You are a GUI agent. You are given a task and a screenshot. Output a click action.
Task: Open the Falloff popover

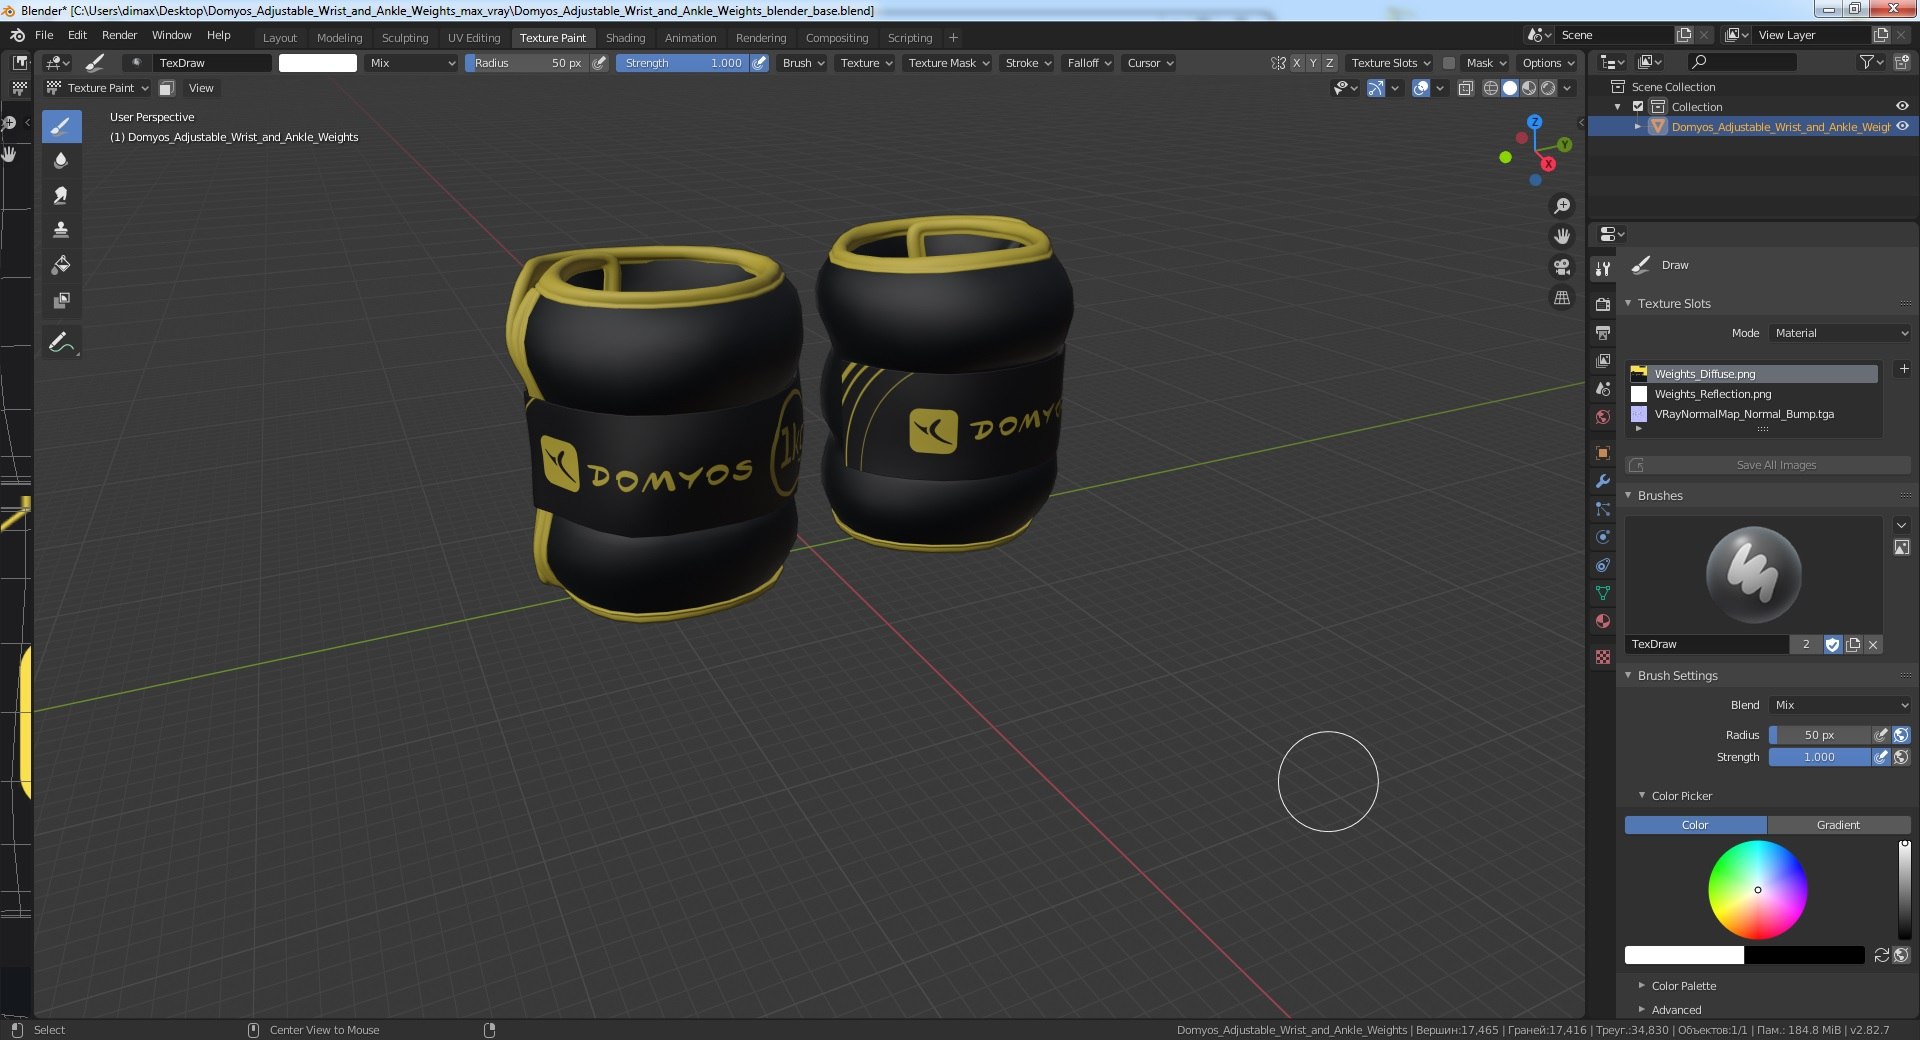(x=1089, y=63)
